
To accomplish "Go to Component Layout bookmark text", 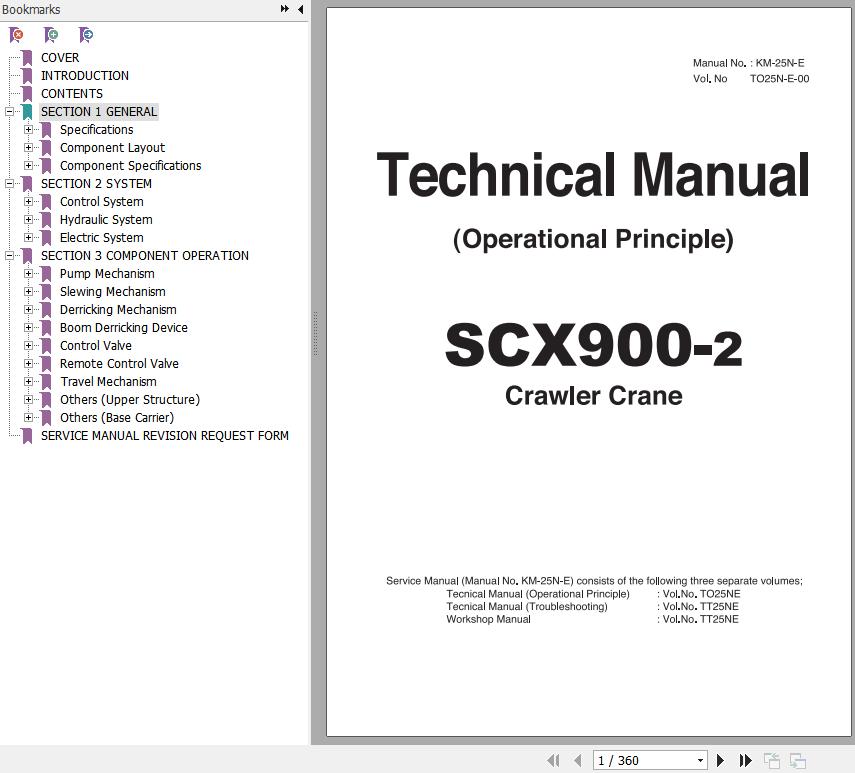I will (x=112, y=148).
